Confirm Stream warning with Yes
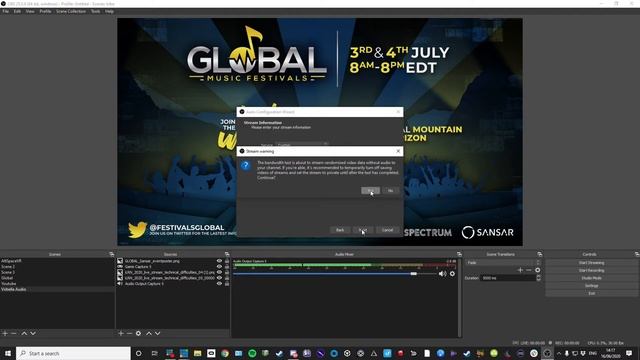Viewport: 640px width, 360px height. (370, 191)
